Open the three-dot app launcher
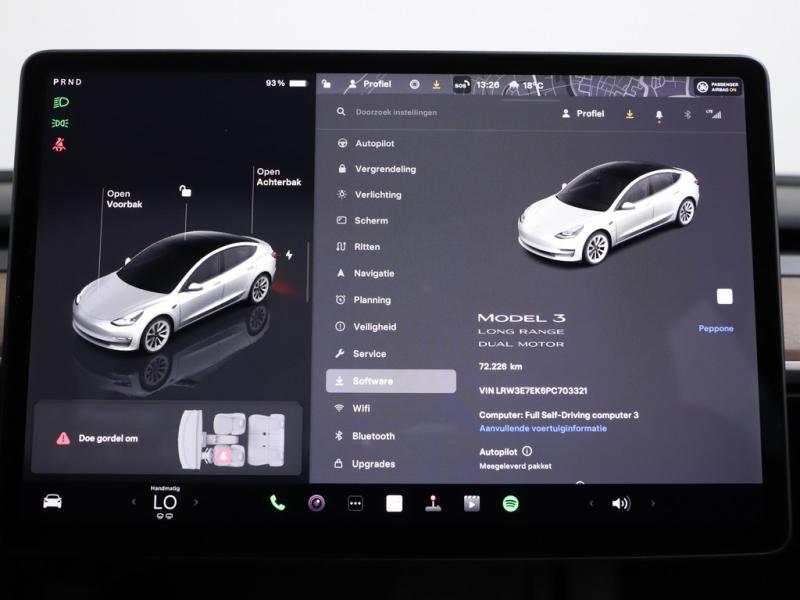Screen dimensions: 800x600 355,504
